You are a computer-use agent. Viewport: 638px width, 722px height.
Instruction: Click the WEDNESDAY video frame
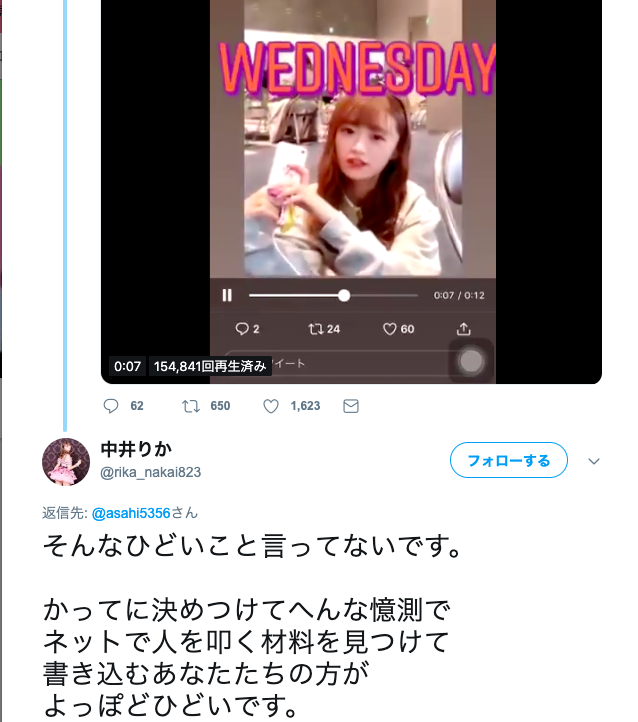tap(353, 138)
